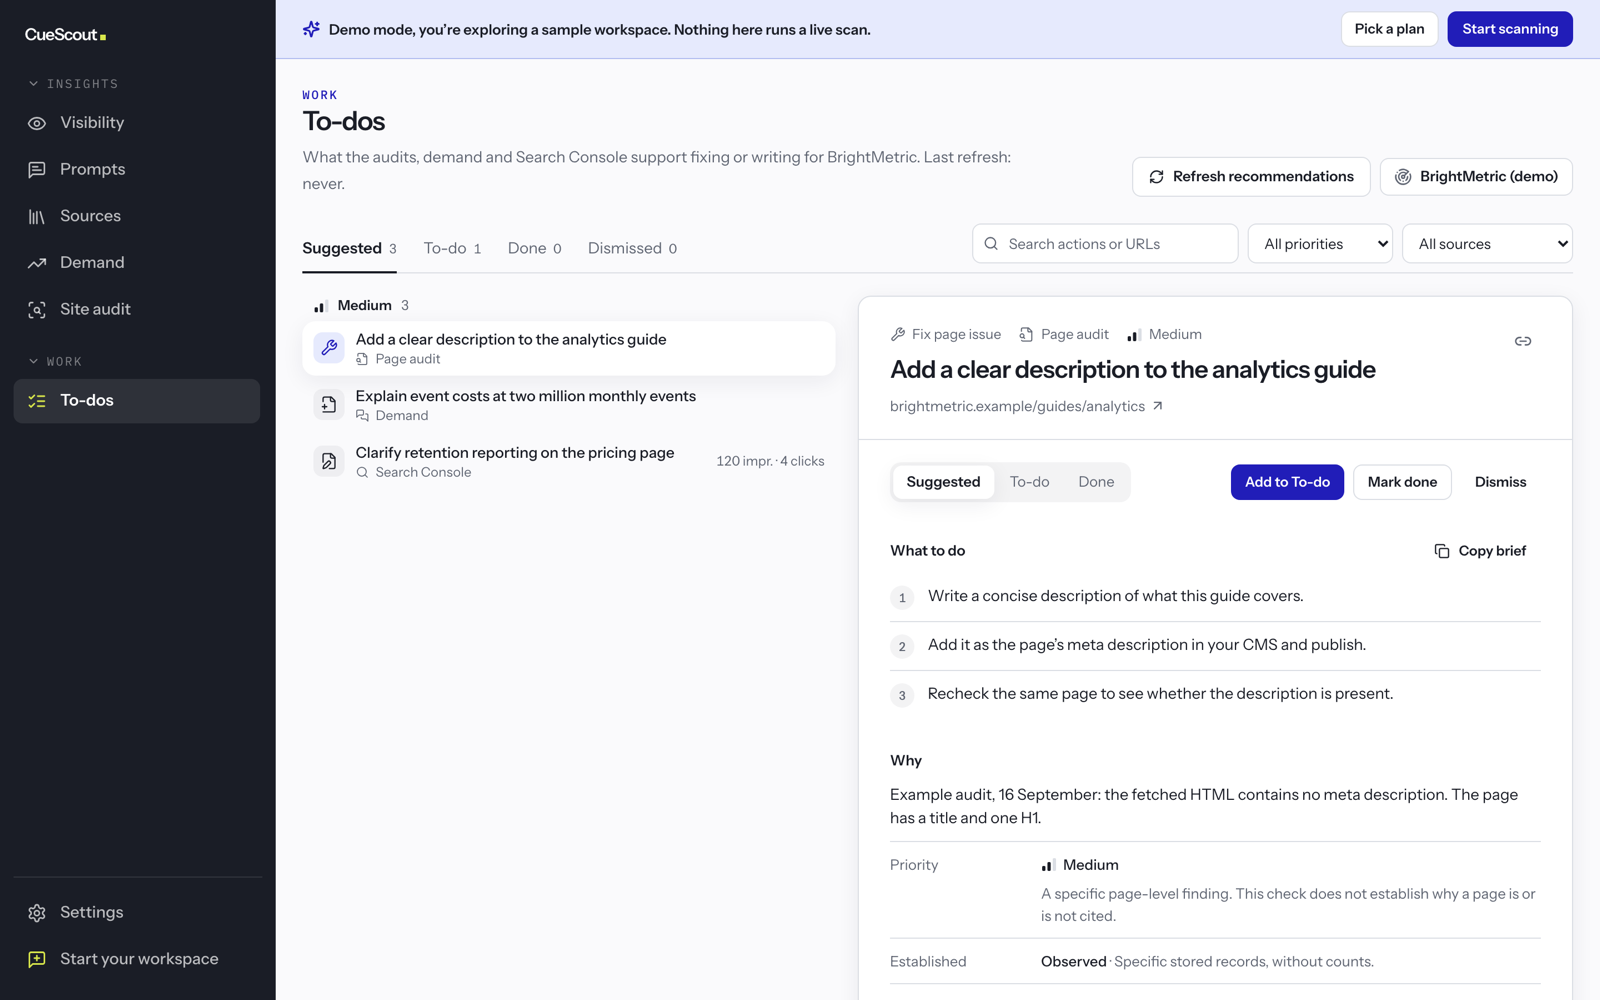
Task: Open Clarify retention reporting on pricing page
Action: coord(569,461)
